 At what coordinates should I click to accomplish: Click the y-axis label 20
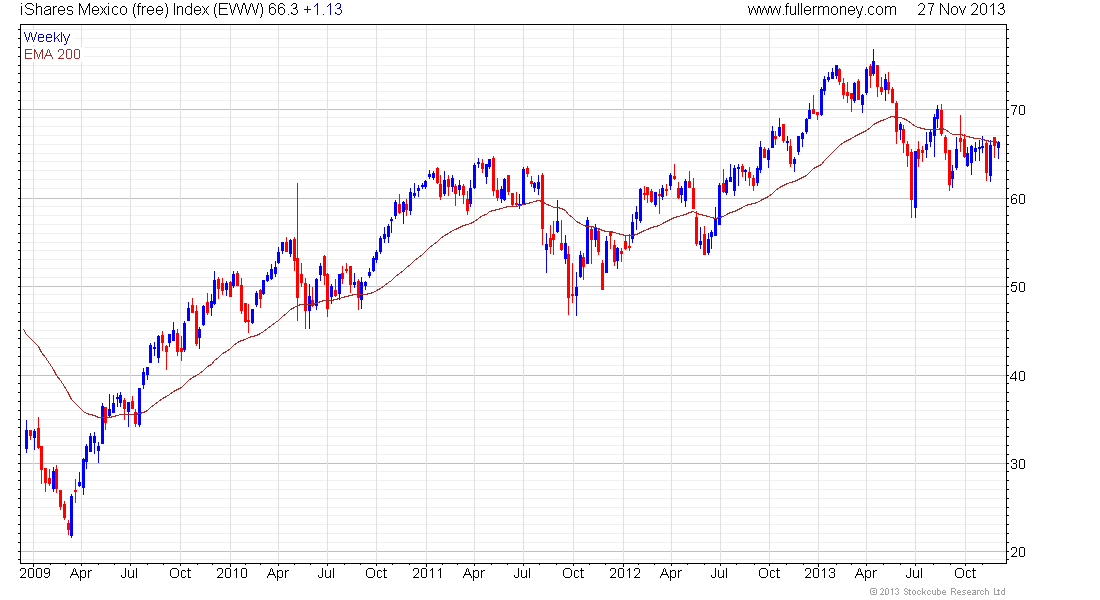click(x=1018, y=552)
